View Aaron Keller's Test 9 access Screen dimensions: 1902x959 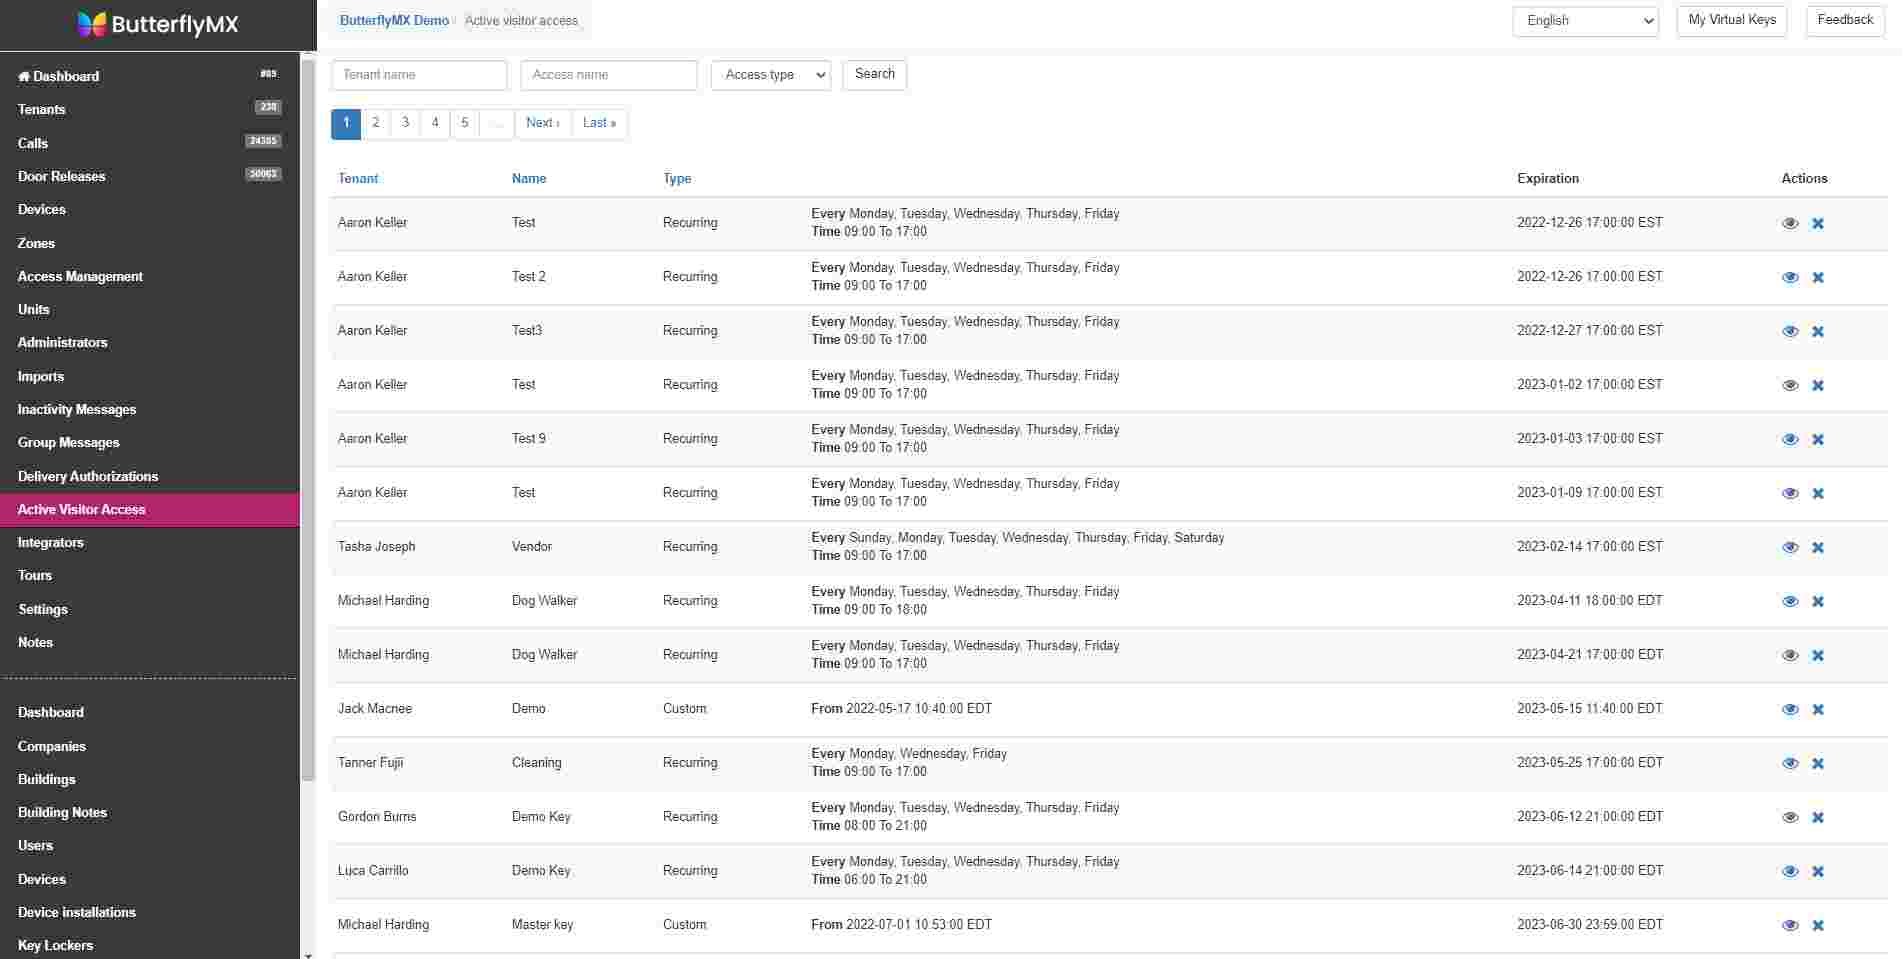[x=1789, y=439]
